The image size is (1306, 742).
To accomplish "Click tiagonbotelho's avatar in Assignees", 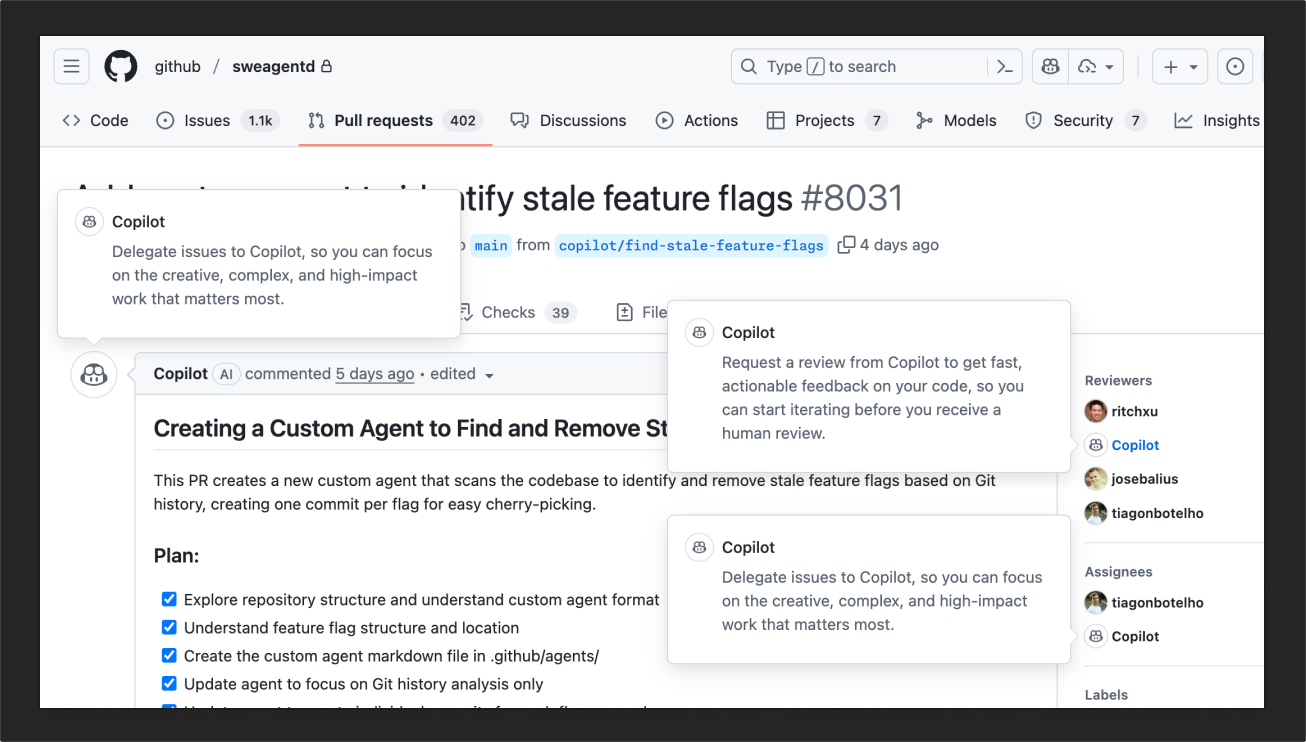I will point(1096,603).
